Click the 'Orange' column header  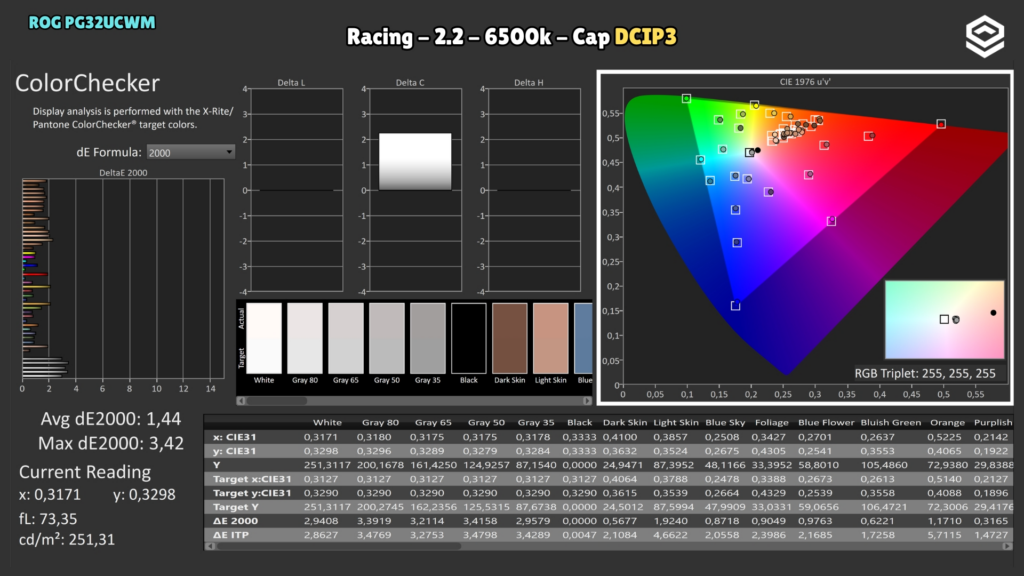(x=947, y=423)
